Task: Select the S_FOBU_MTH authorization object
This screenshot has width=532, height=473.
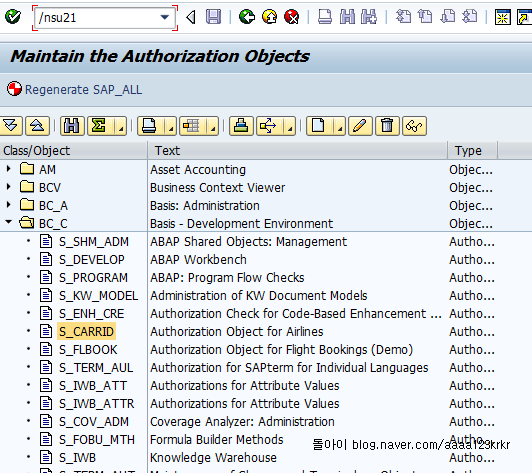Action: (97, 439)
